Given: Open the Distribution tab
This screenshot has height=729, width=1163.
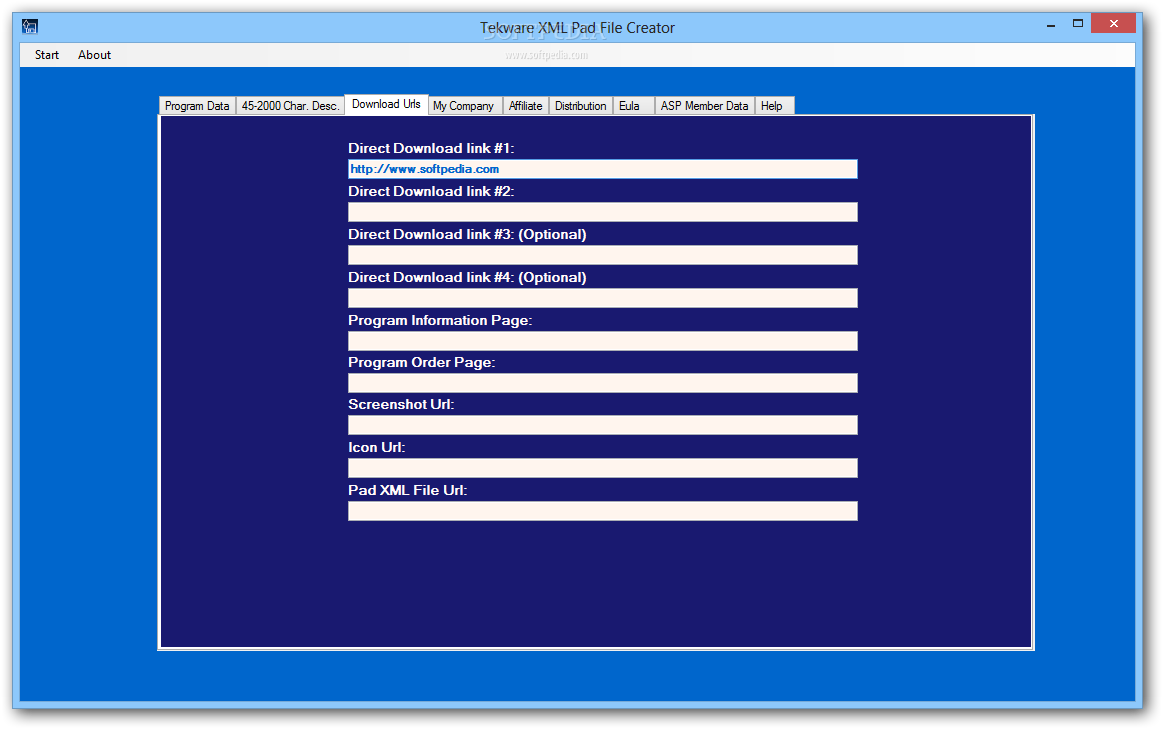Looking at the screenshot, I should (x=581, y=106).
